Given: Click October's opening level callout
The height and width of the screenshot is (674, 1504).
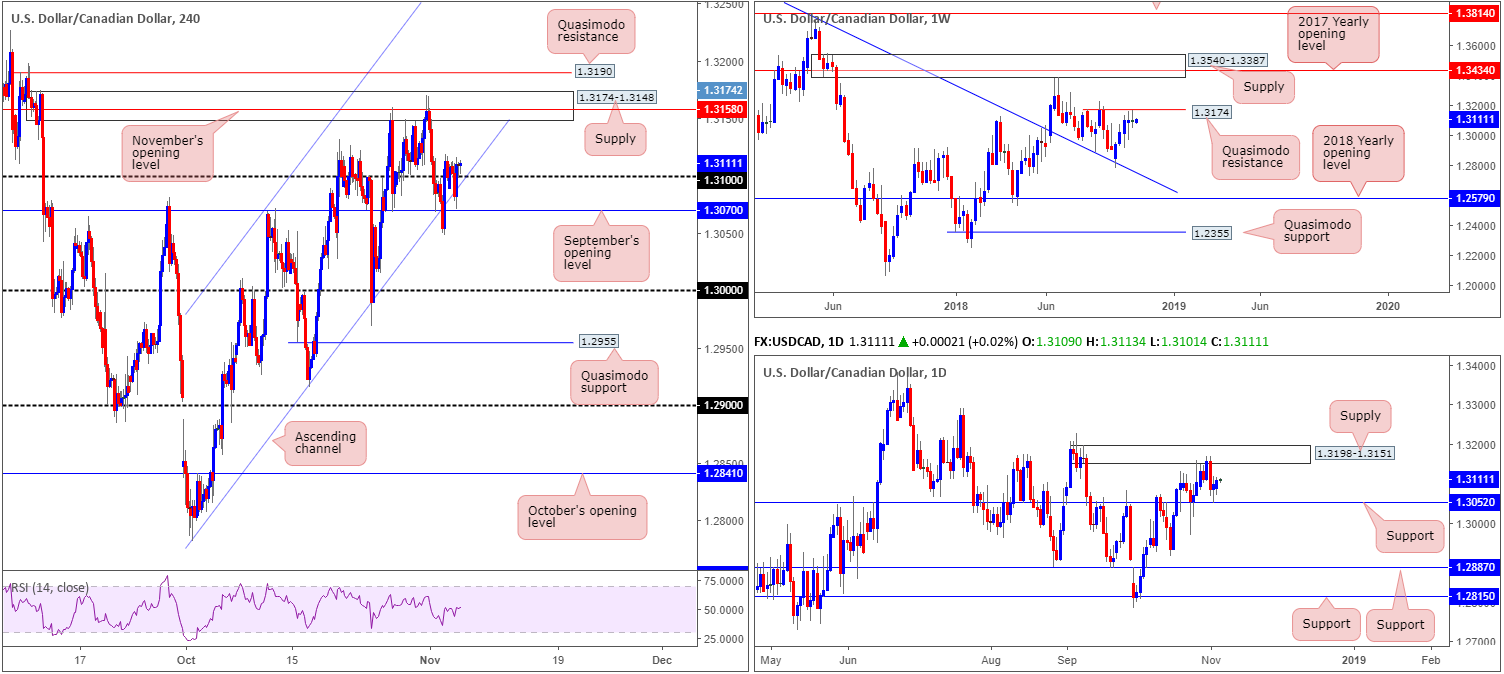Looking at the screenshot, I should (x=583, y=518).
